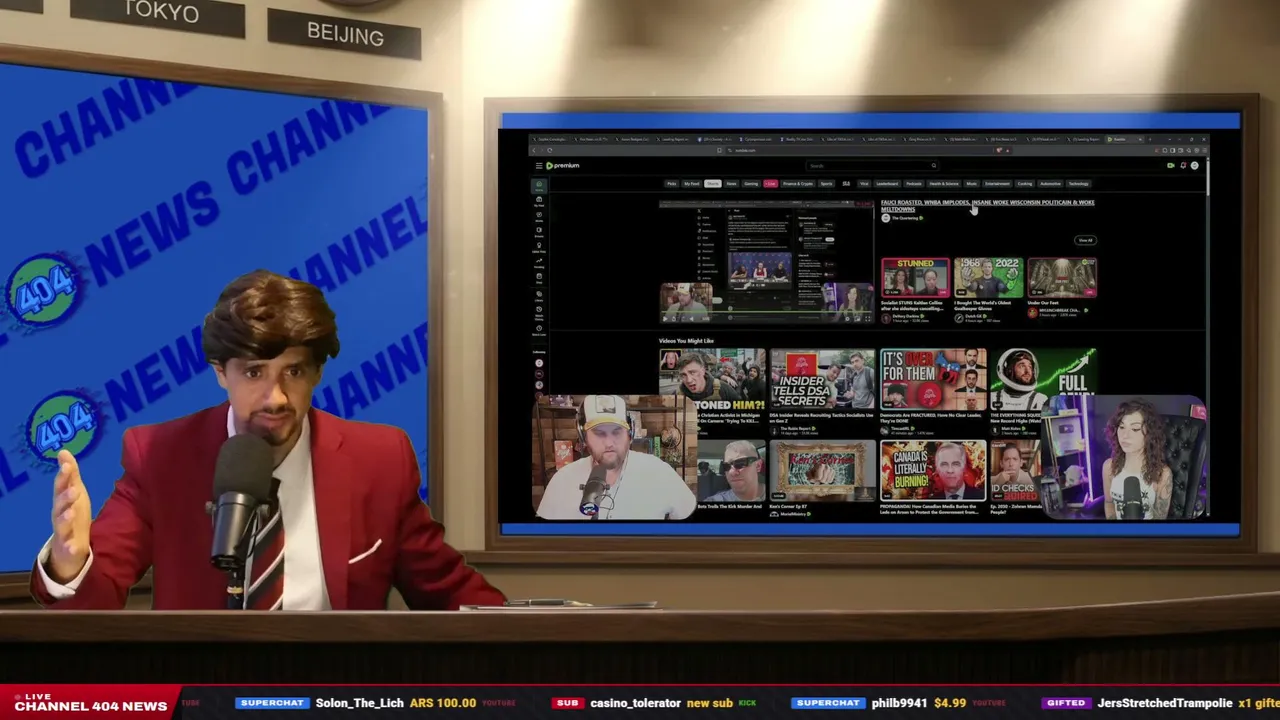
Task: Click the browser back arrow
Action: click(534, 150)
